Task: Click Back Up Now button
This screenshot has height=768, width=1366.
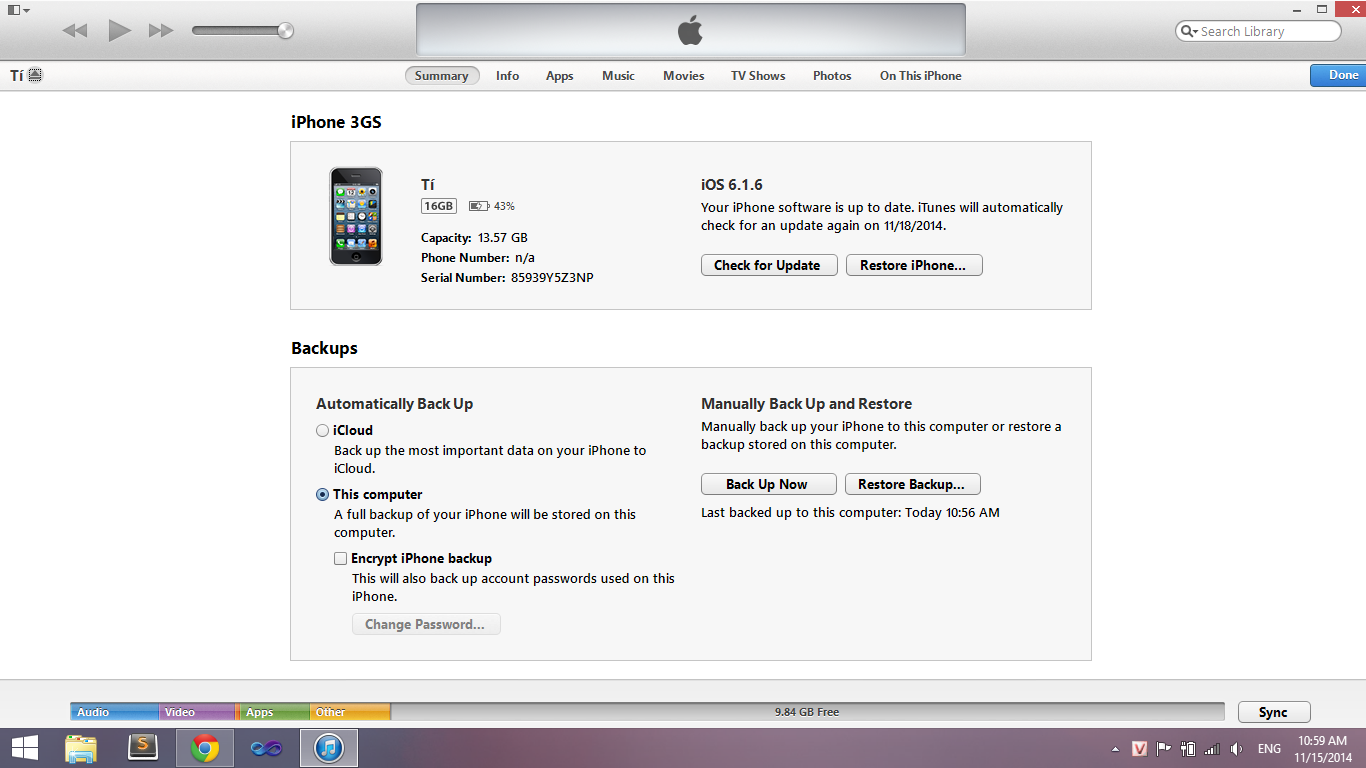Action: (768, 484)
